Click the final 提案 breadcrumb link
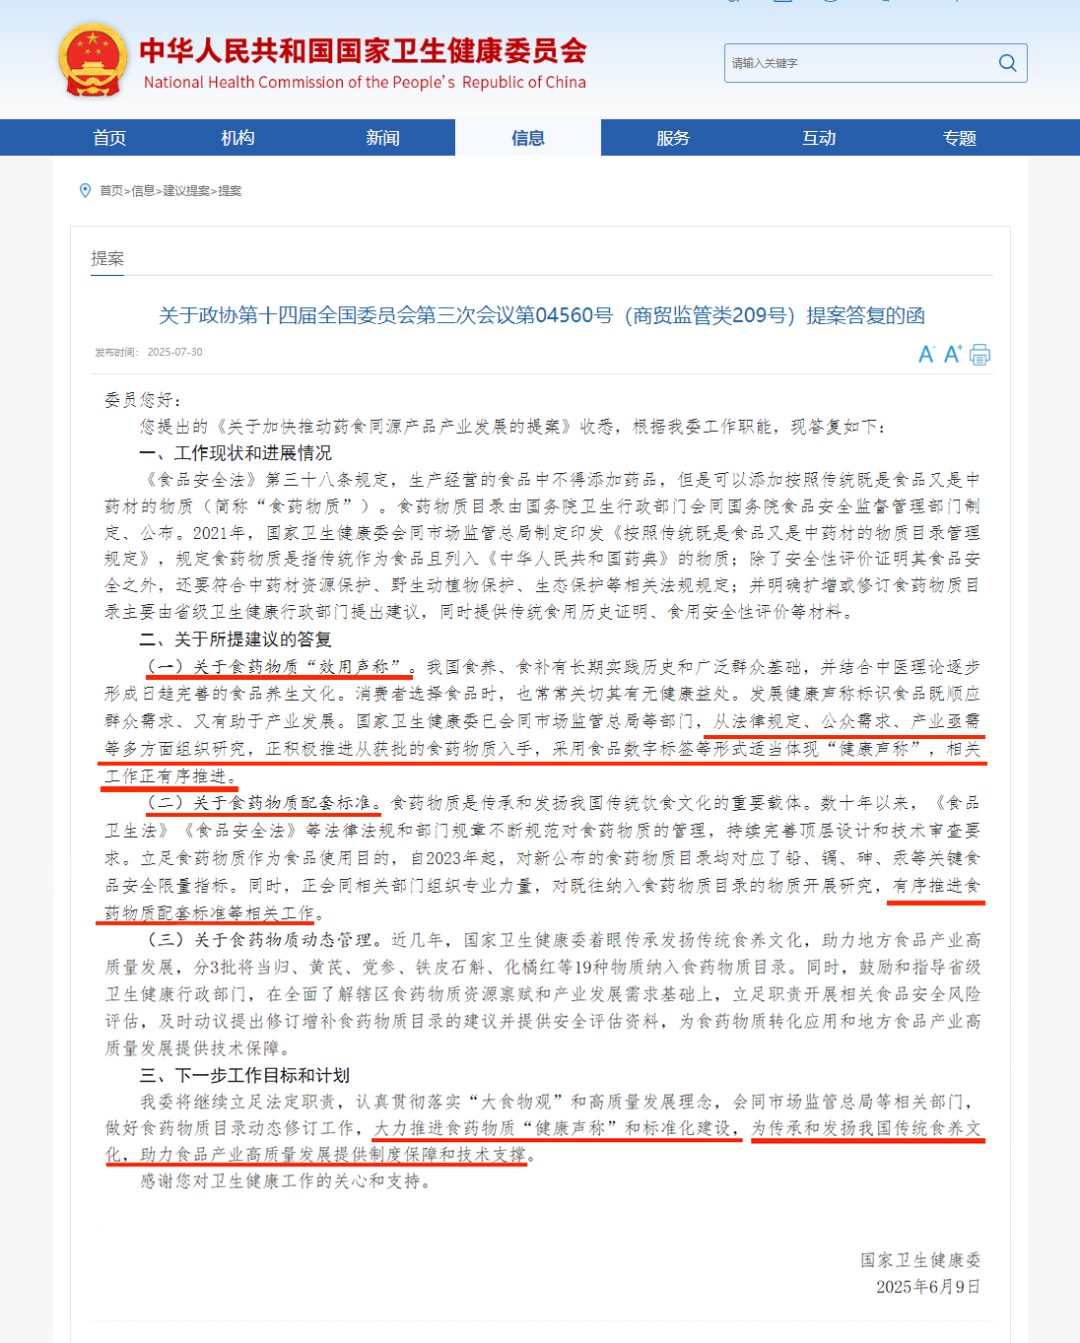Image resolution: width=1080 pixels, height=1343 pixels. pos(230,191)
